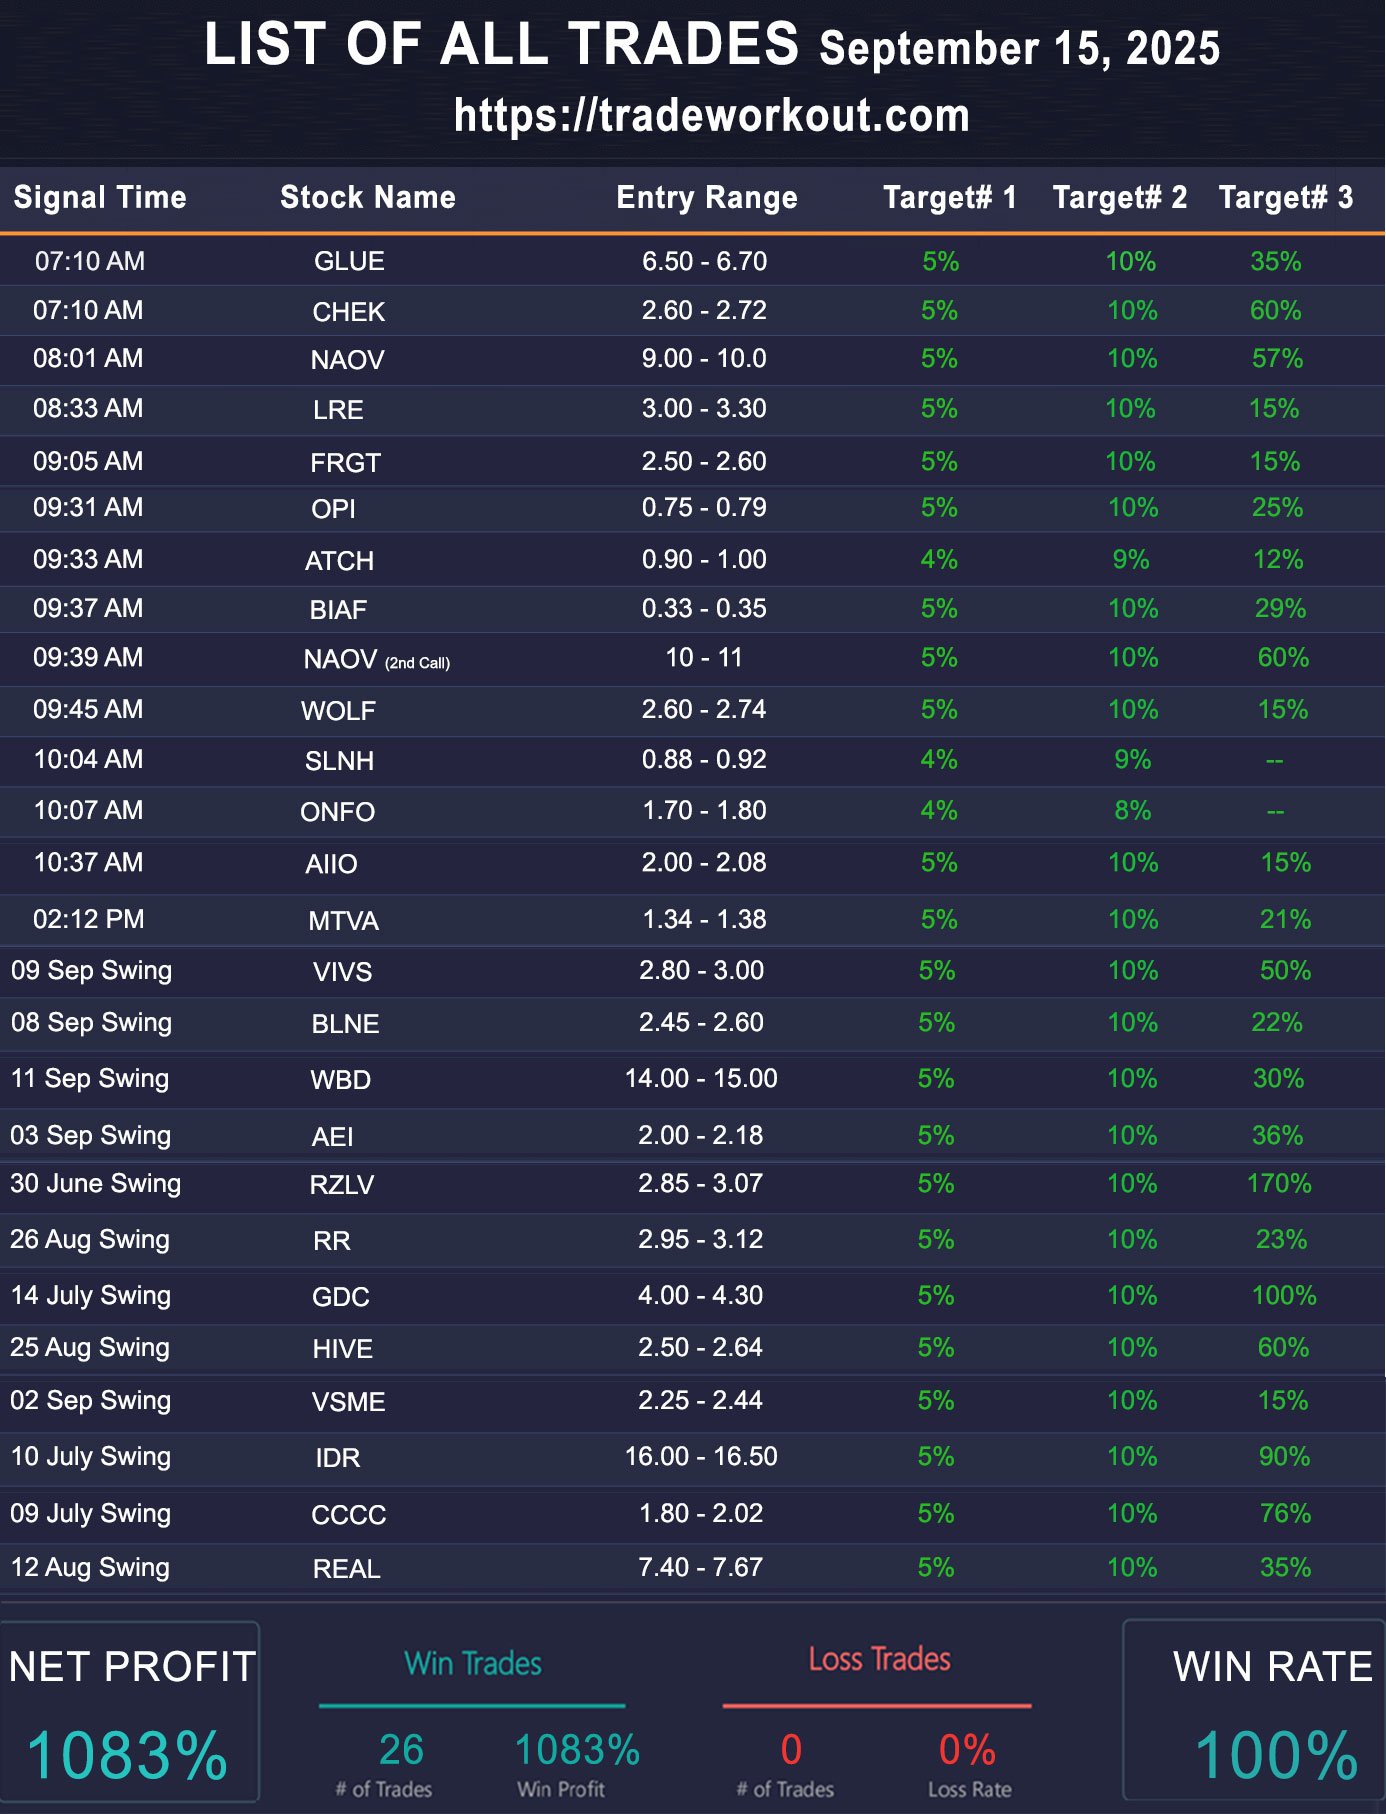Click the REAL stock name

[x=346, y=1569]
